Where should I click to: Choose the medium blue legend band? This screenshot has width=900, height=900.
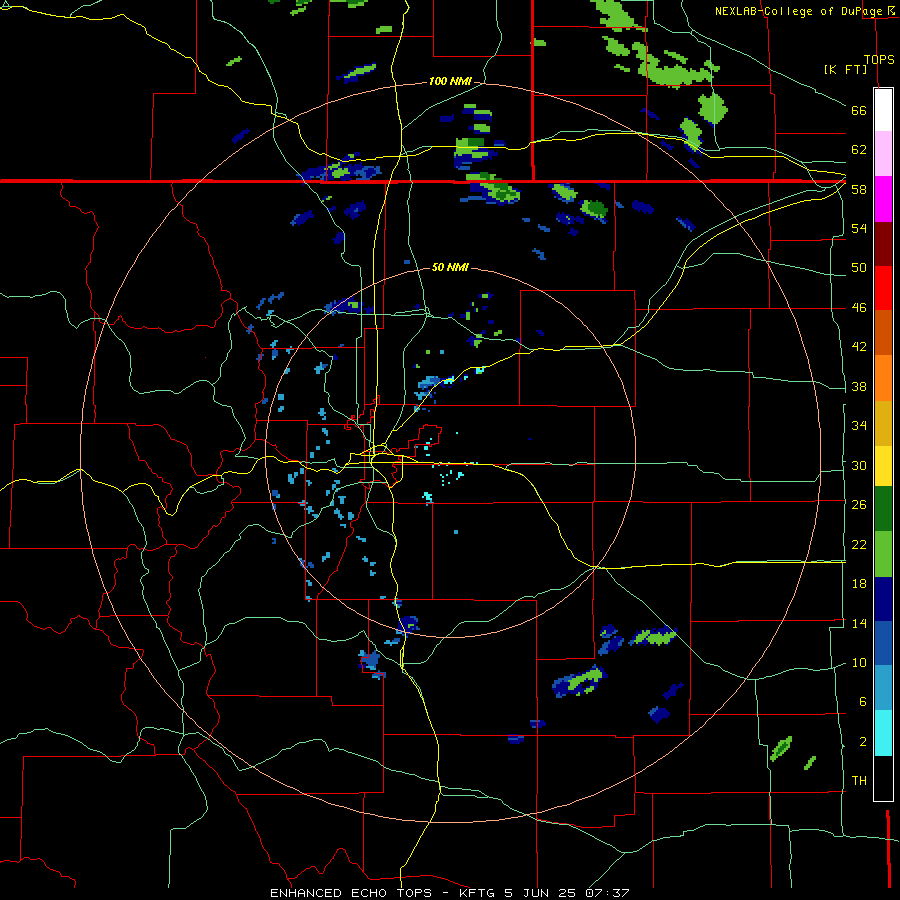pyautogui.click(x=883, y=643)
